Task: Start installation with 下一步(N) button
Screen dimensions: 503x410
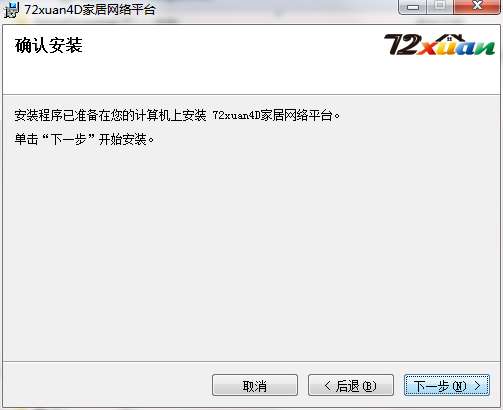Action: tap(447, 385)
